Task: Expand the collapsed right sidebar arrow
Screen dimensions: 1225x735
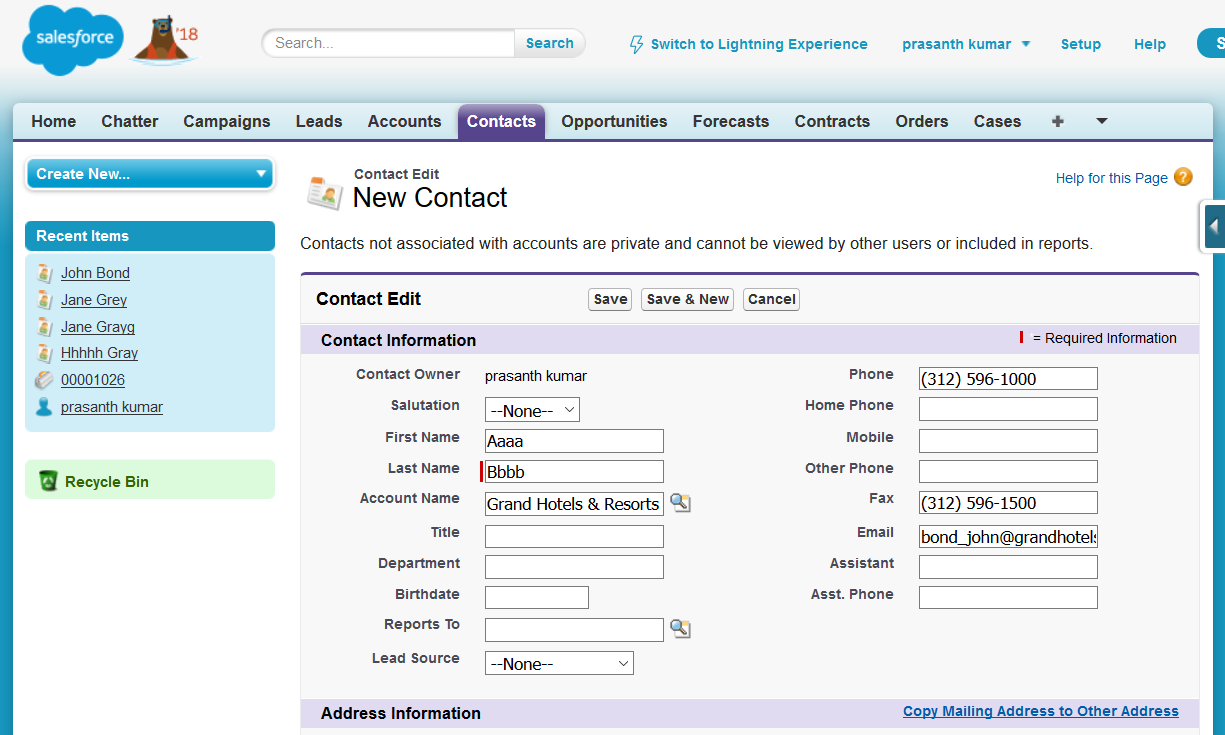Action: pos(1212,226)
